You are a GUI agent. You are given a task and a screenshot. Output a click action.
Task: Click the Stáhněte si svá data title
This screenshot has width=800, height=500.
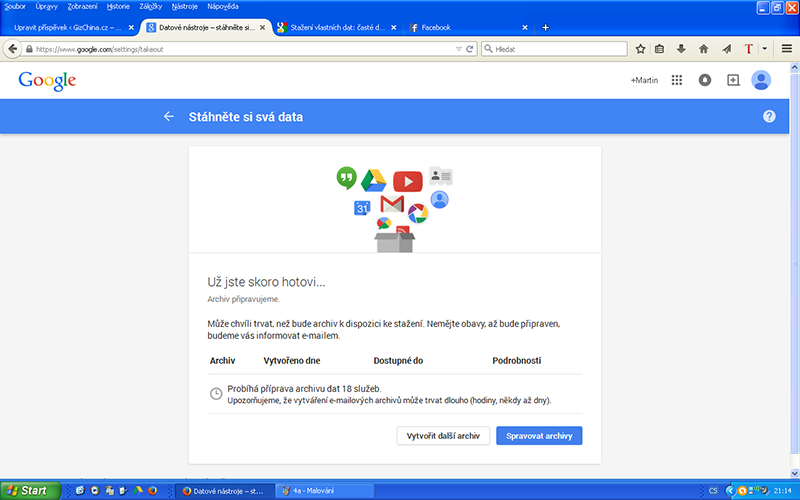pyautogui.click(x=246, y=117)
